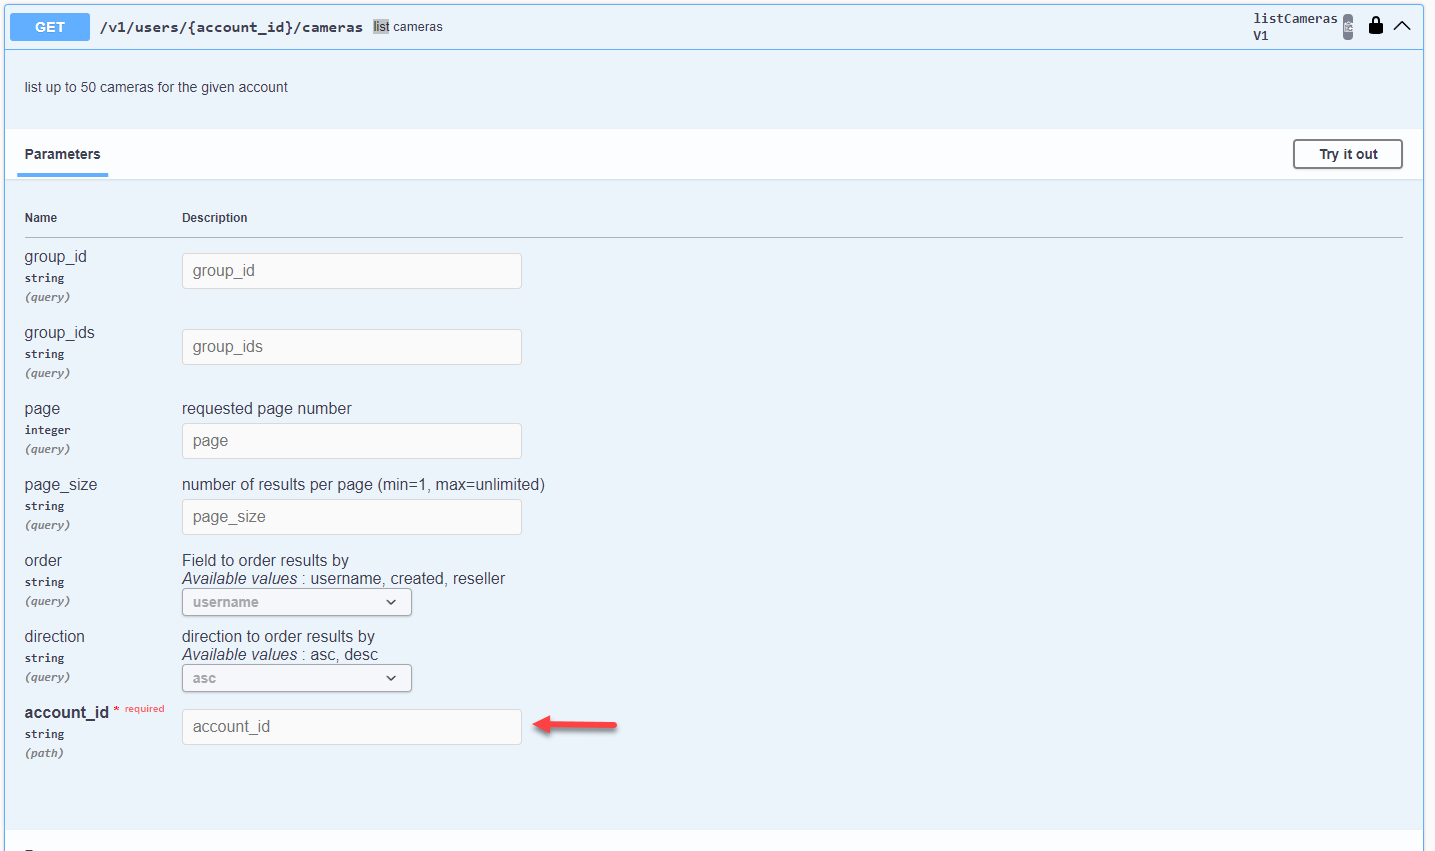Click the /v1/users/{account_id}/cameras endpoint path
This screenshot has height=851, width=1435.
coord(231,27)
